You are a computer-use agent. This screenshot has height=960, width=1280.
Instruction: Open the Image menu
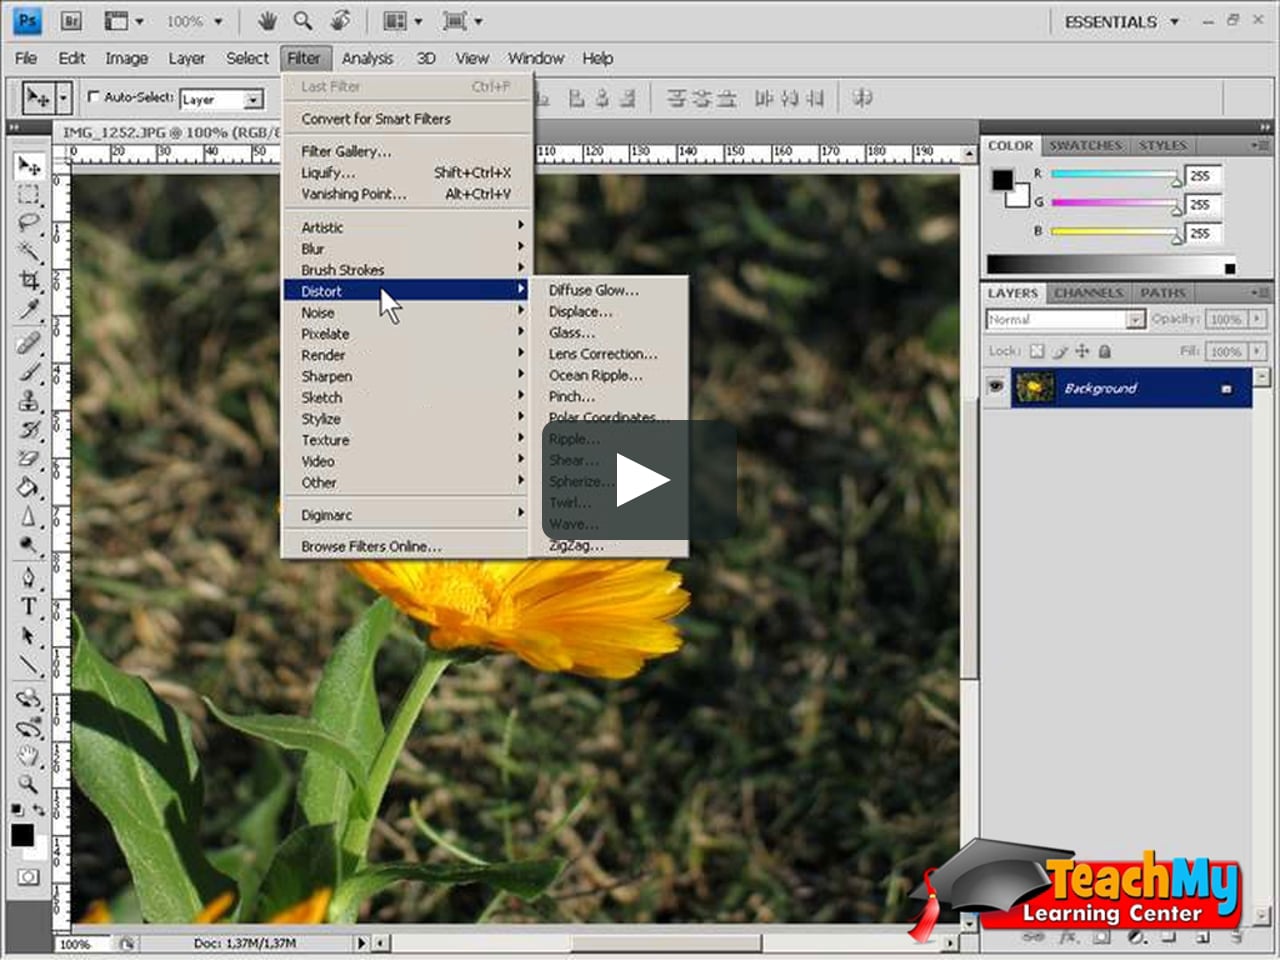click(x=126, y=58)
